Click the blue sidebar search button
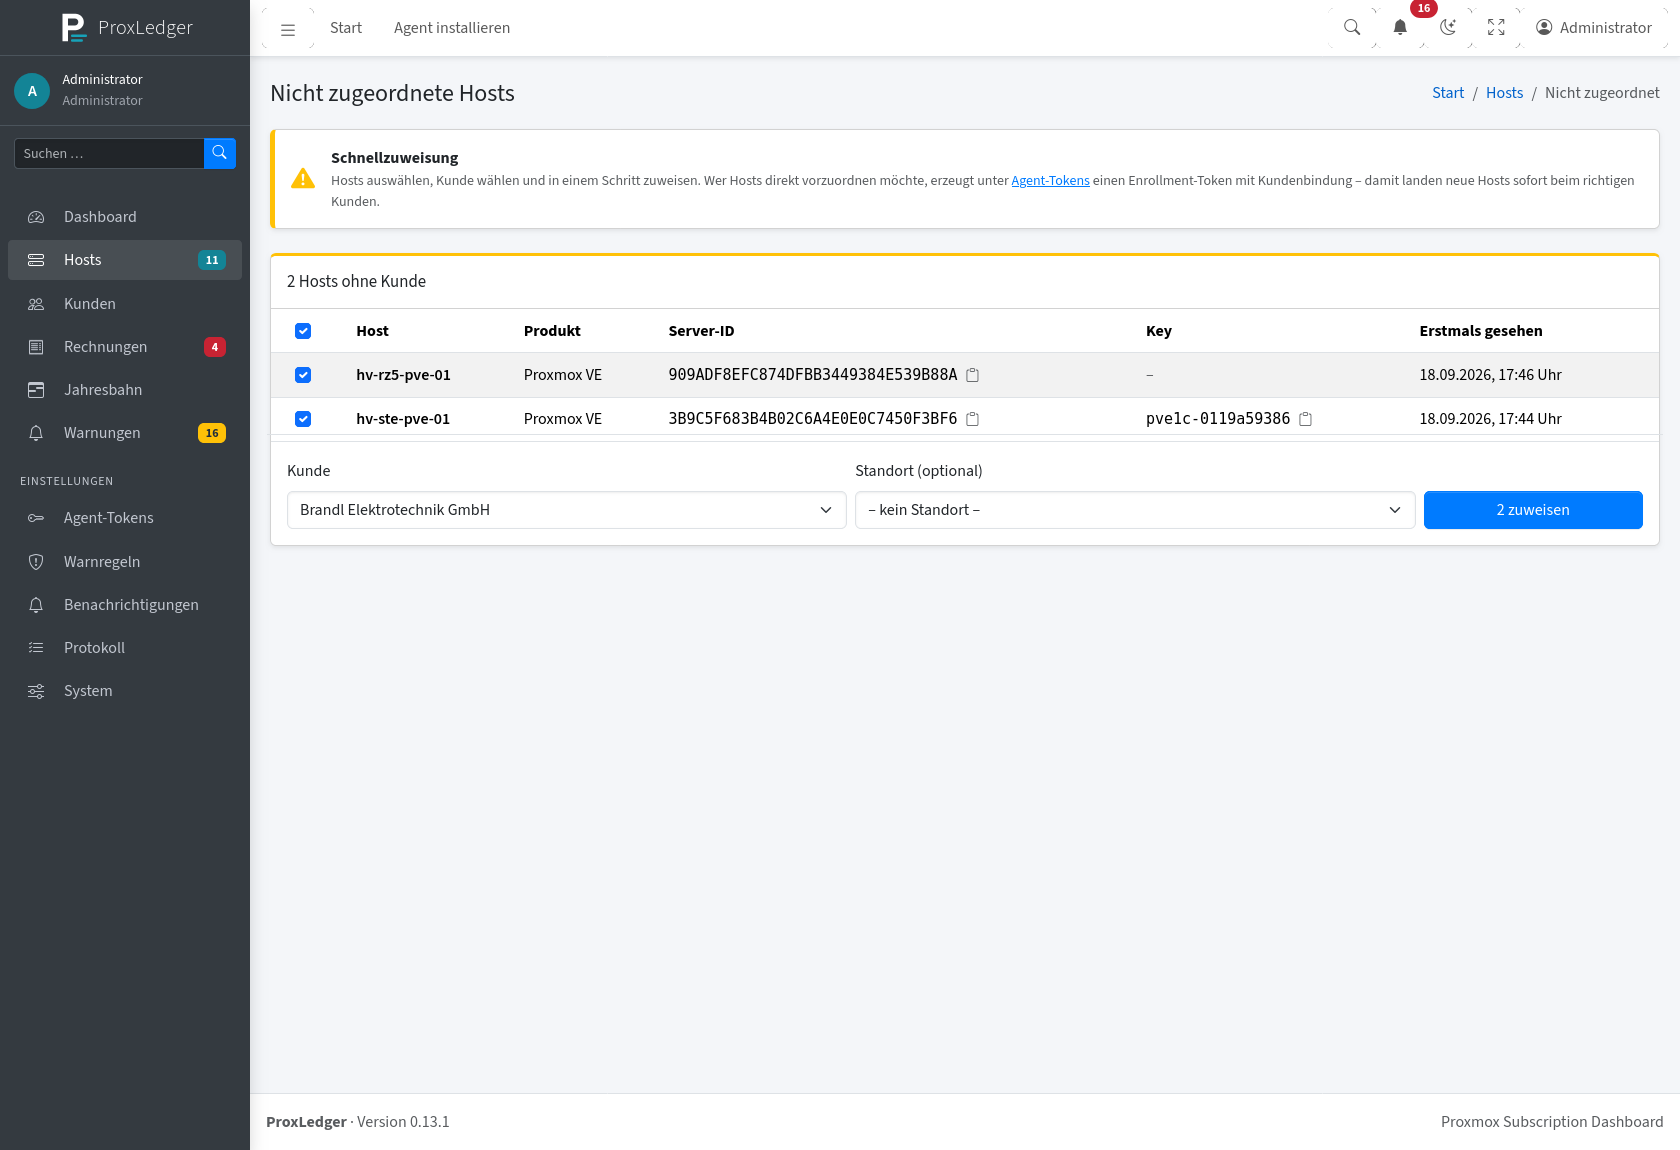This screenshot has height=1150, width=1680. [x=220, y=153]
